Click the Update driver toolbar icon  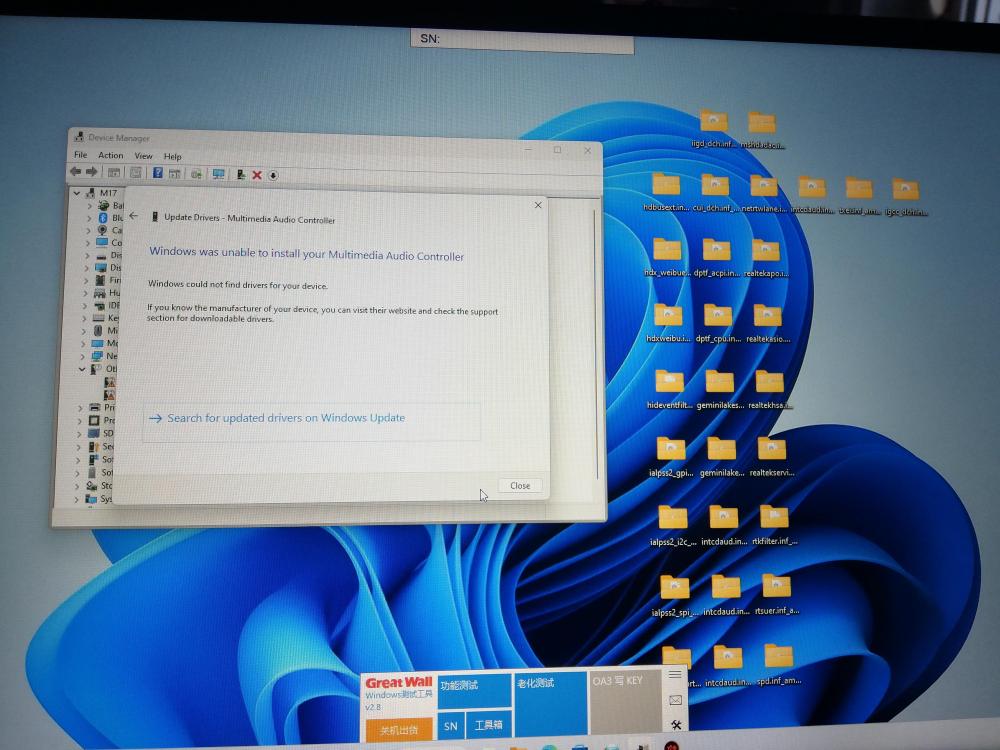coord(240,174)
